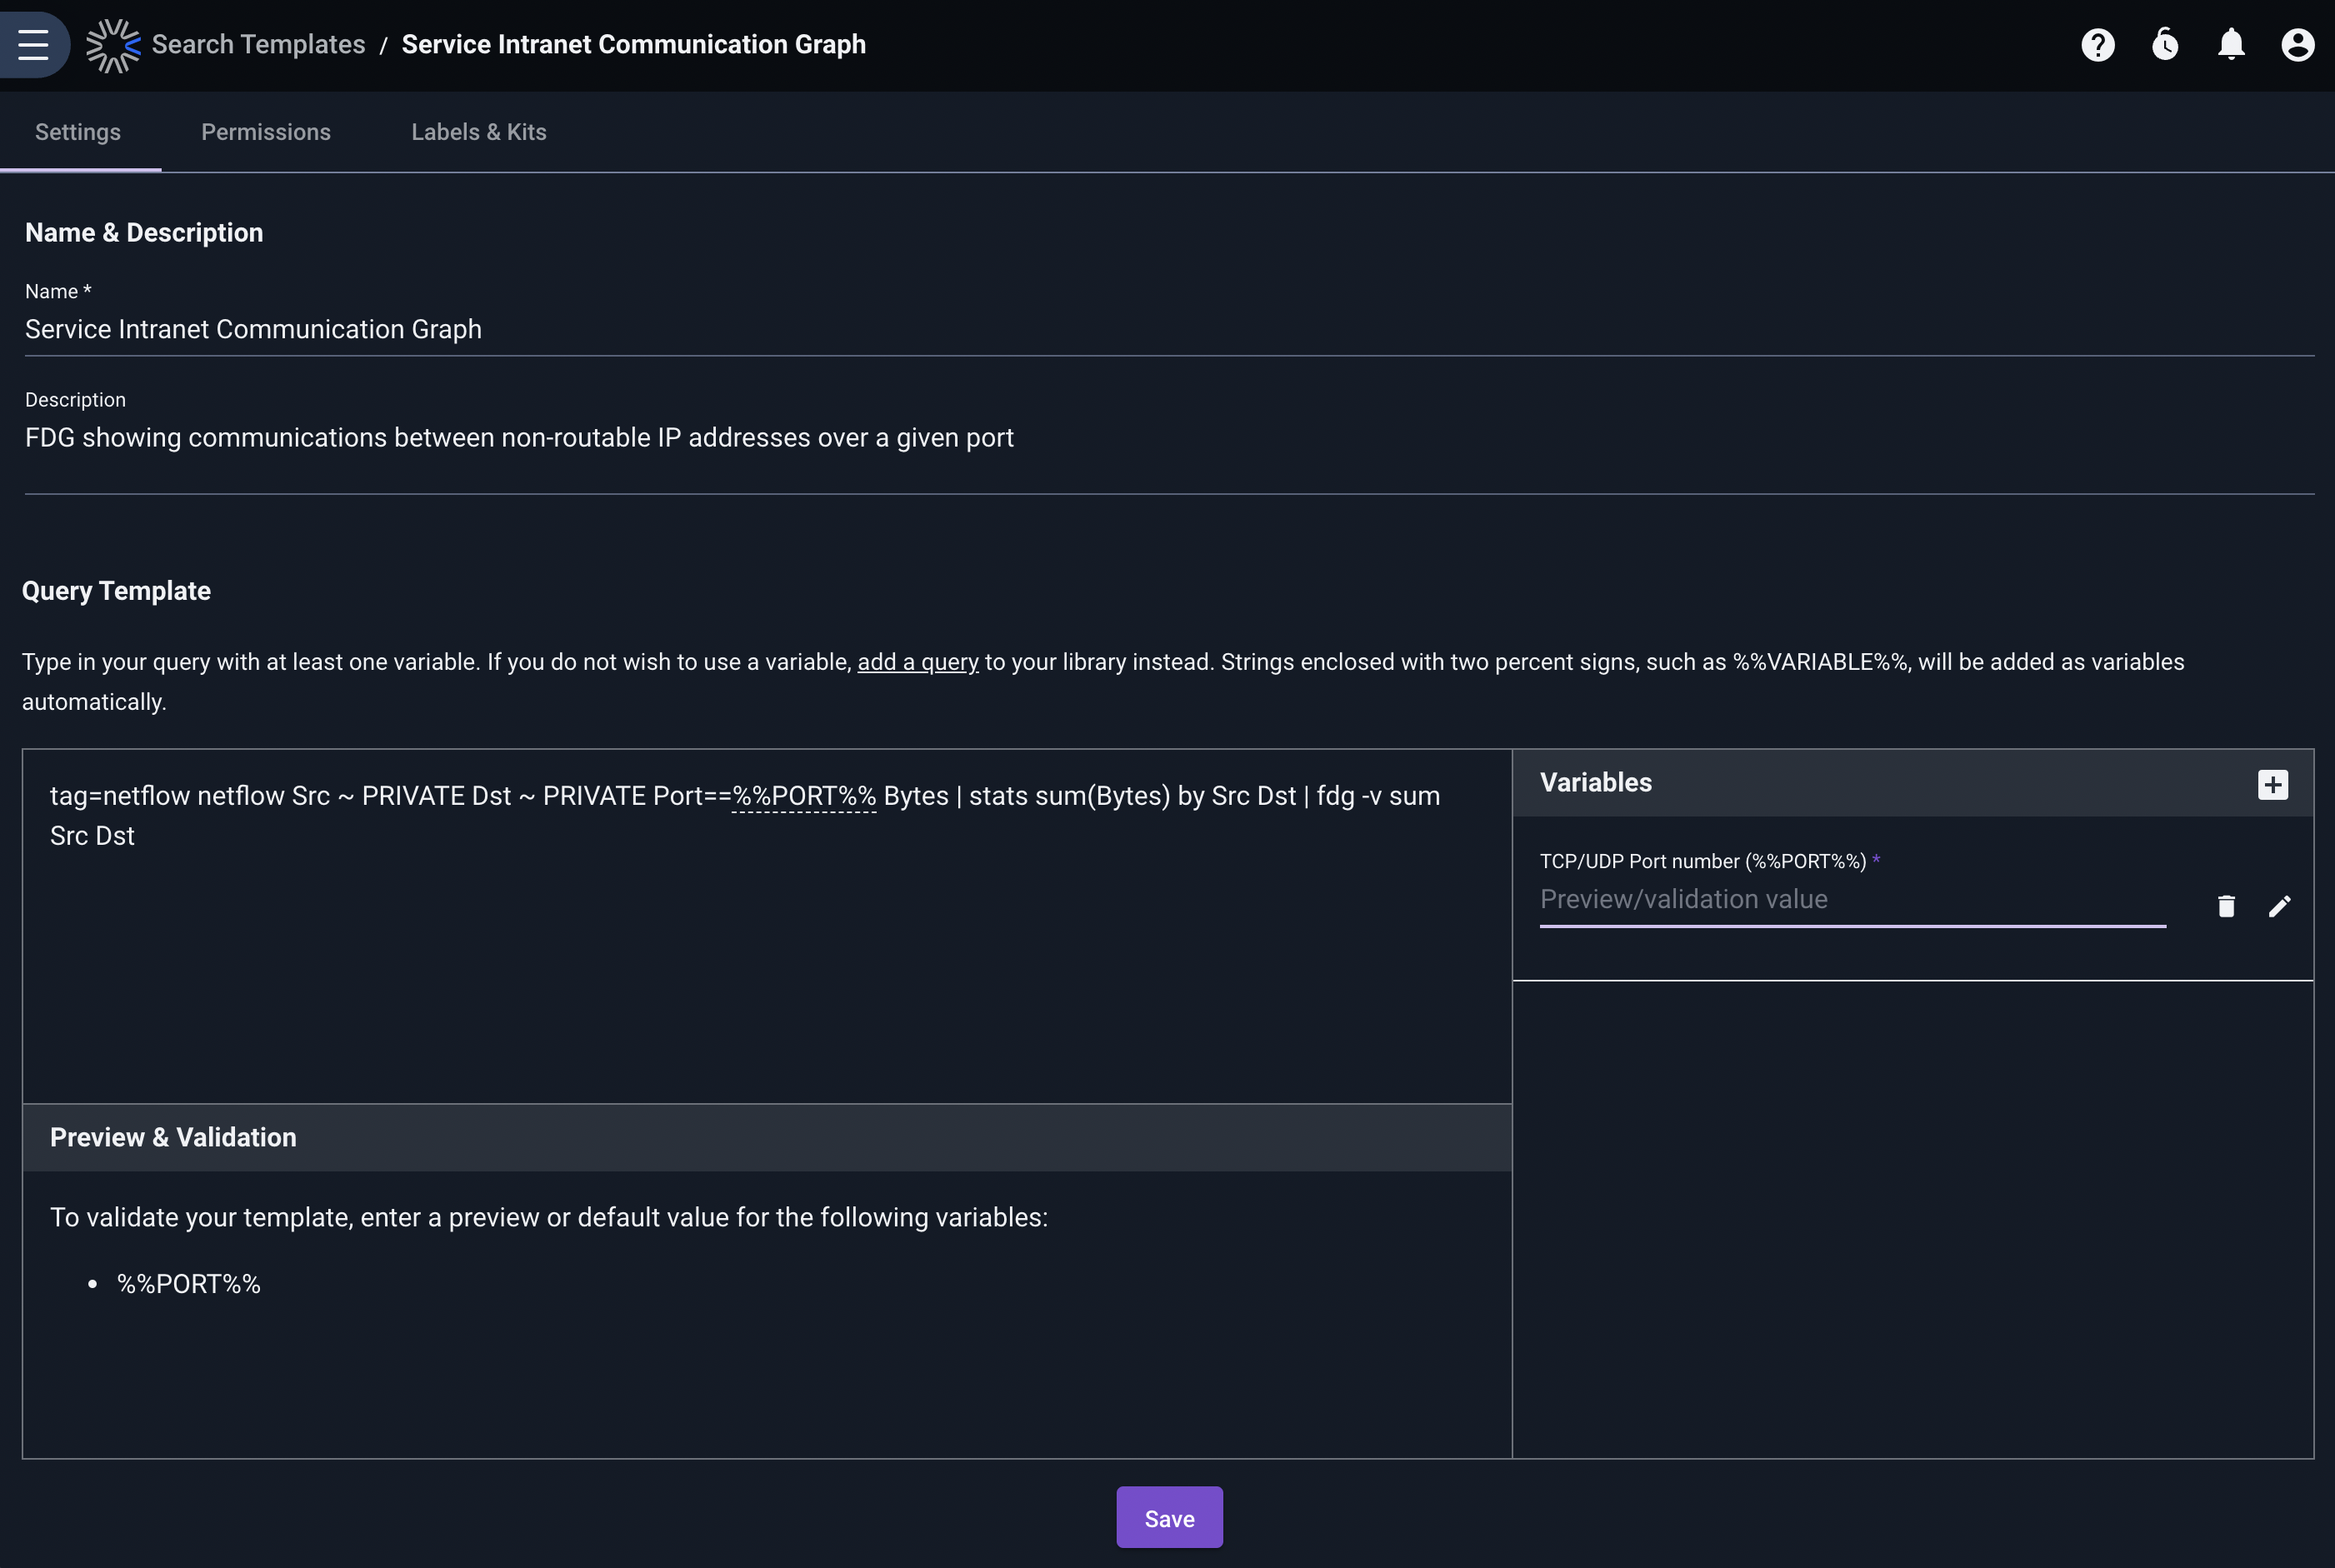This screenshot has height=1568, width=2335.
Task: Switch to the Permissions tab
Action: pos(266,132)
